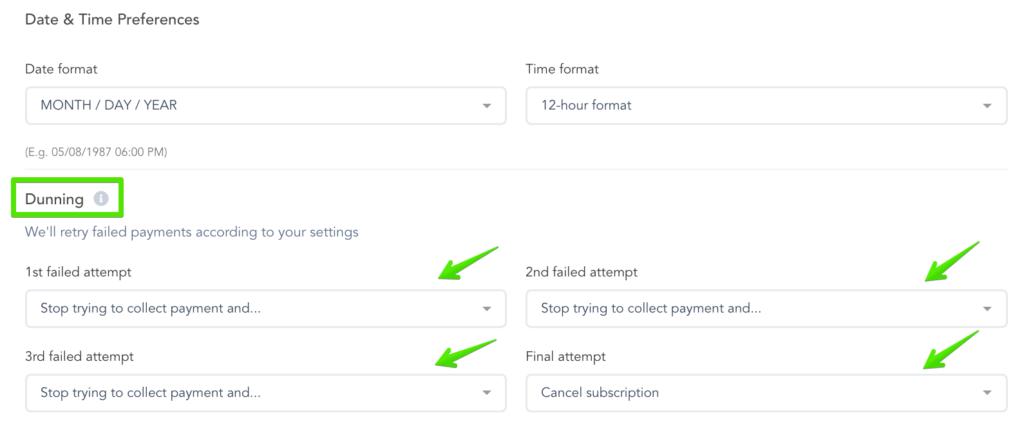Select the MONTH / DAY / YEAR value text
The image size is (1024, 433).
click(109, 105)
